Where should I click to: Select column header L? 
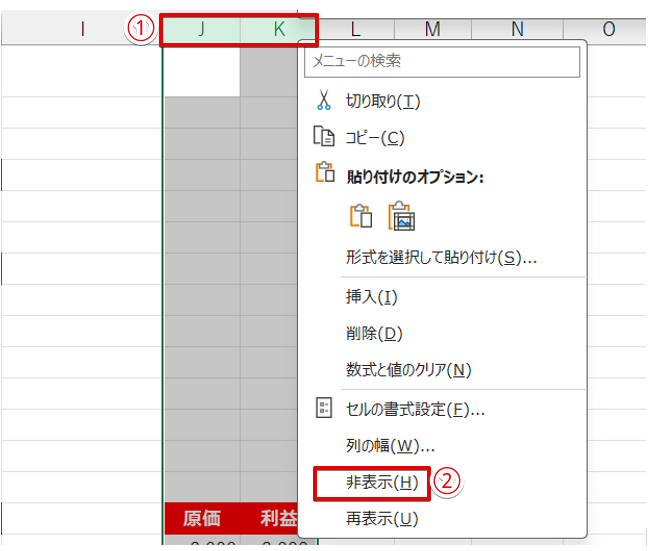(355, 29)
